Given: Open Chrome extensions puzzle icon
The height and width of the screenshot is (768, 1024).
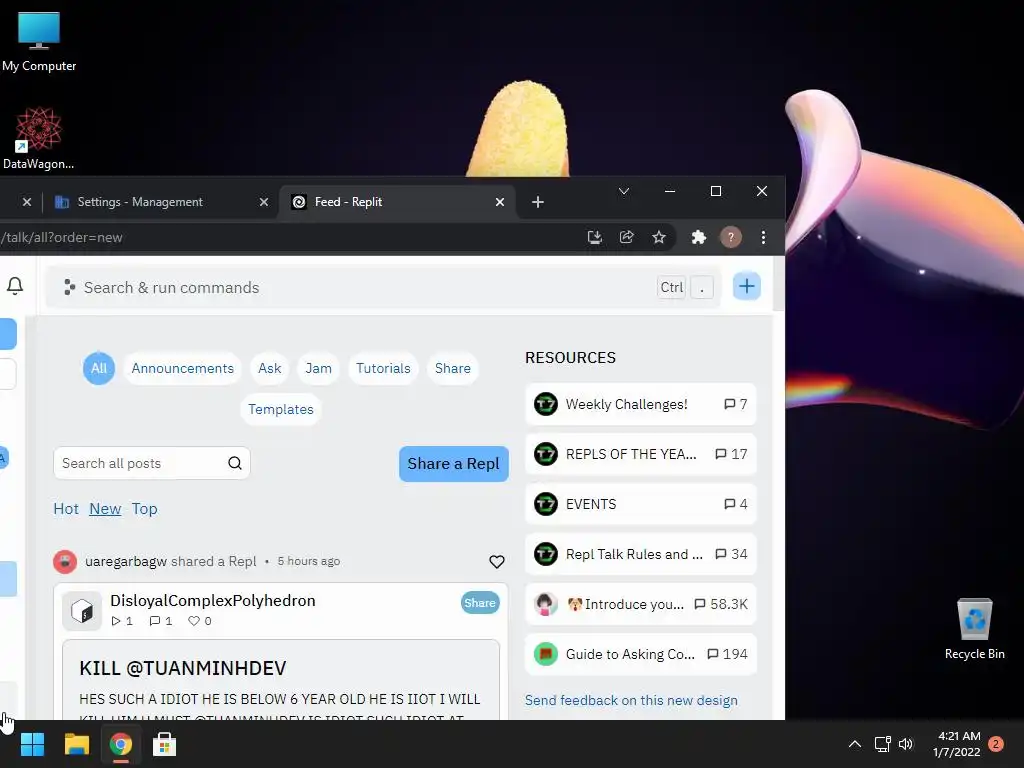Looking at the screenshot, I should 699,237.
